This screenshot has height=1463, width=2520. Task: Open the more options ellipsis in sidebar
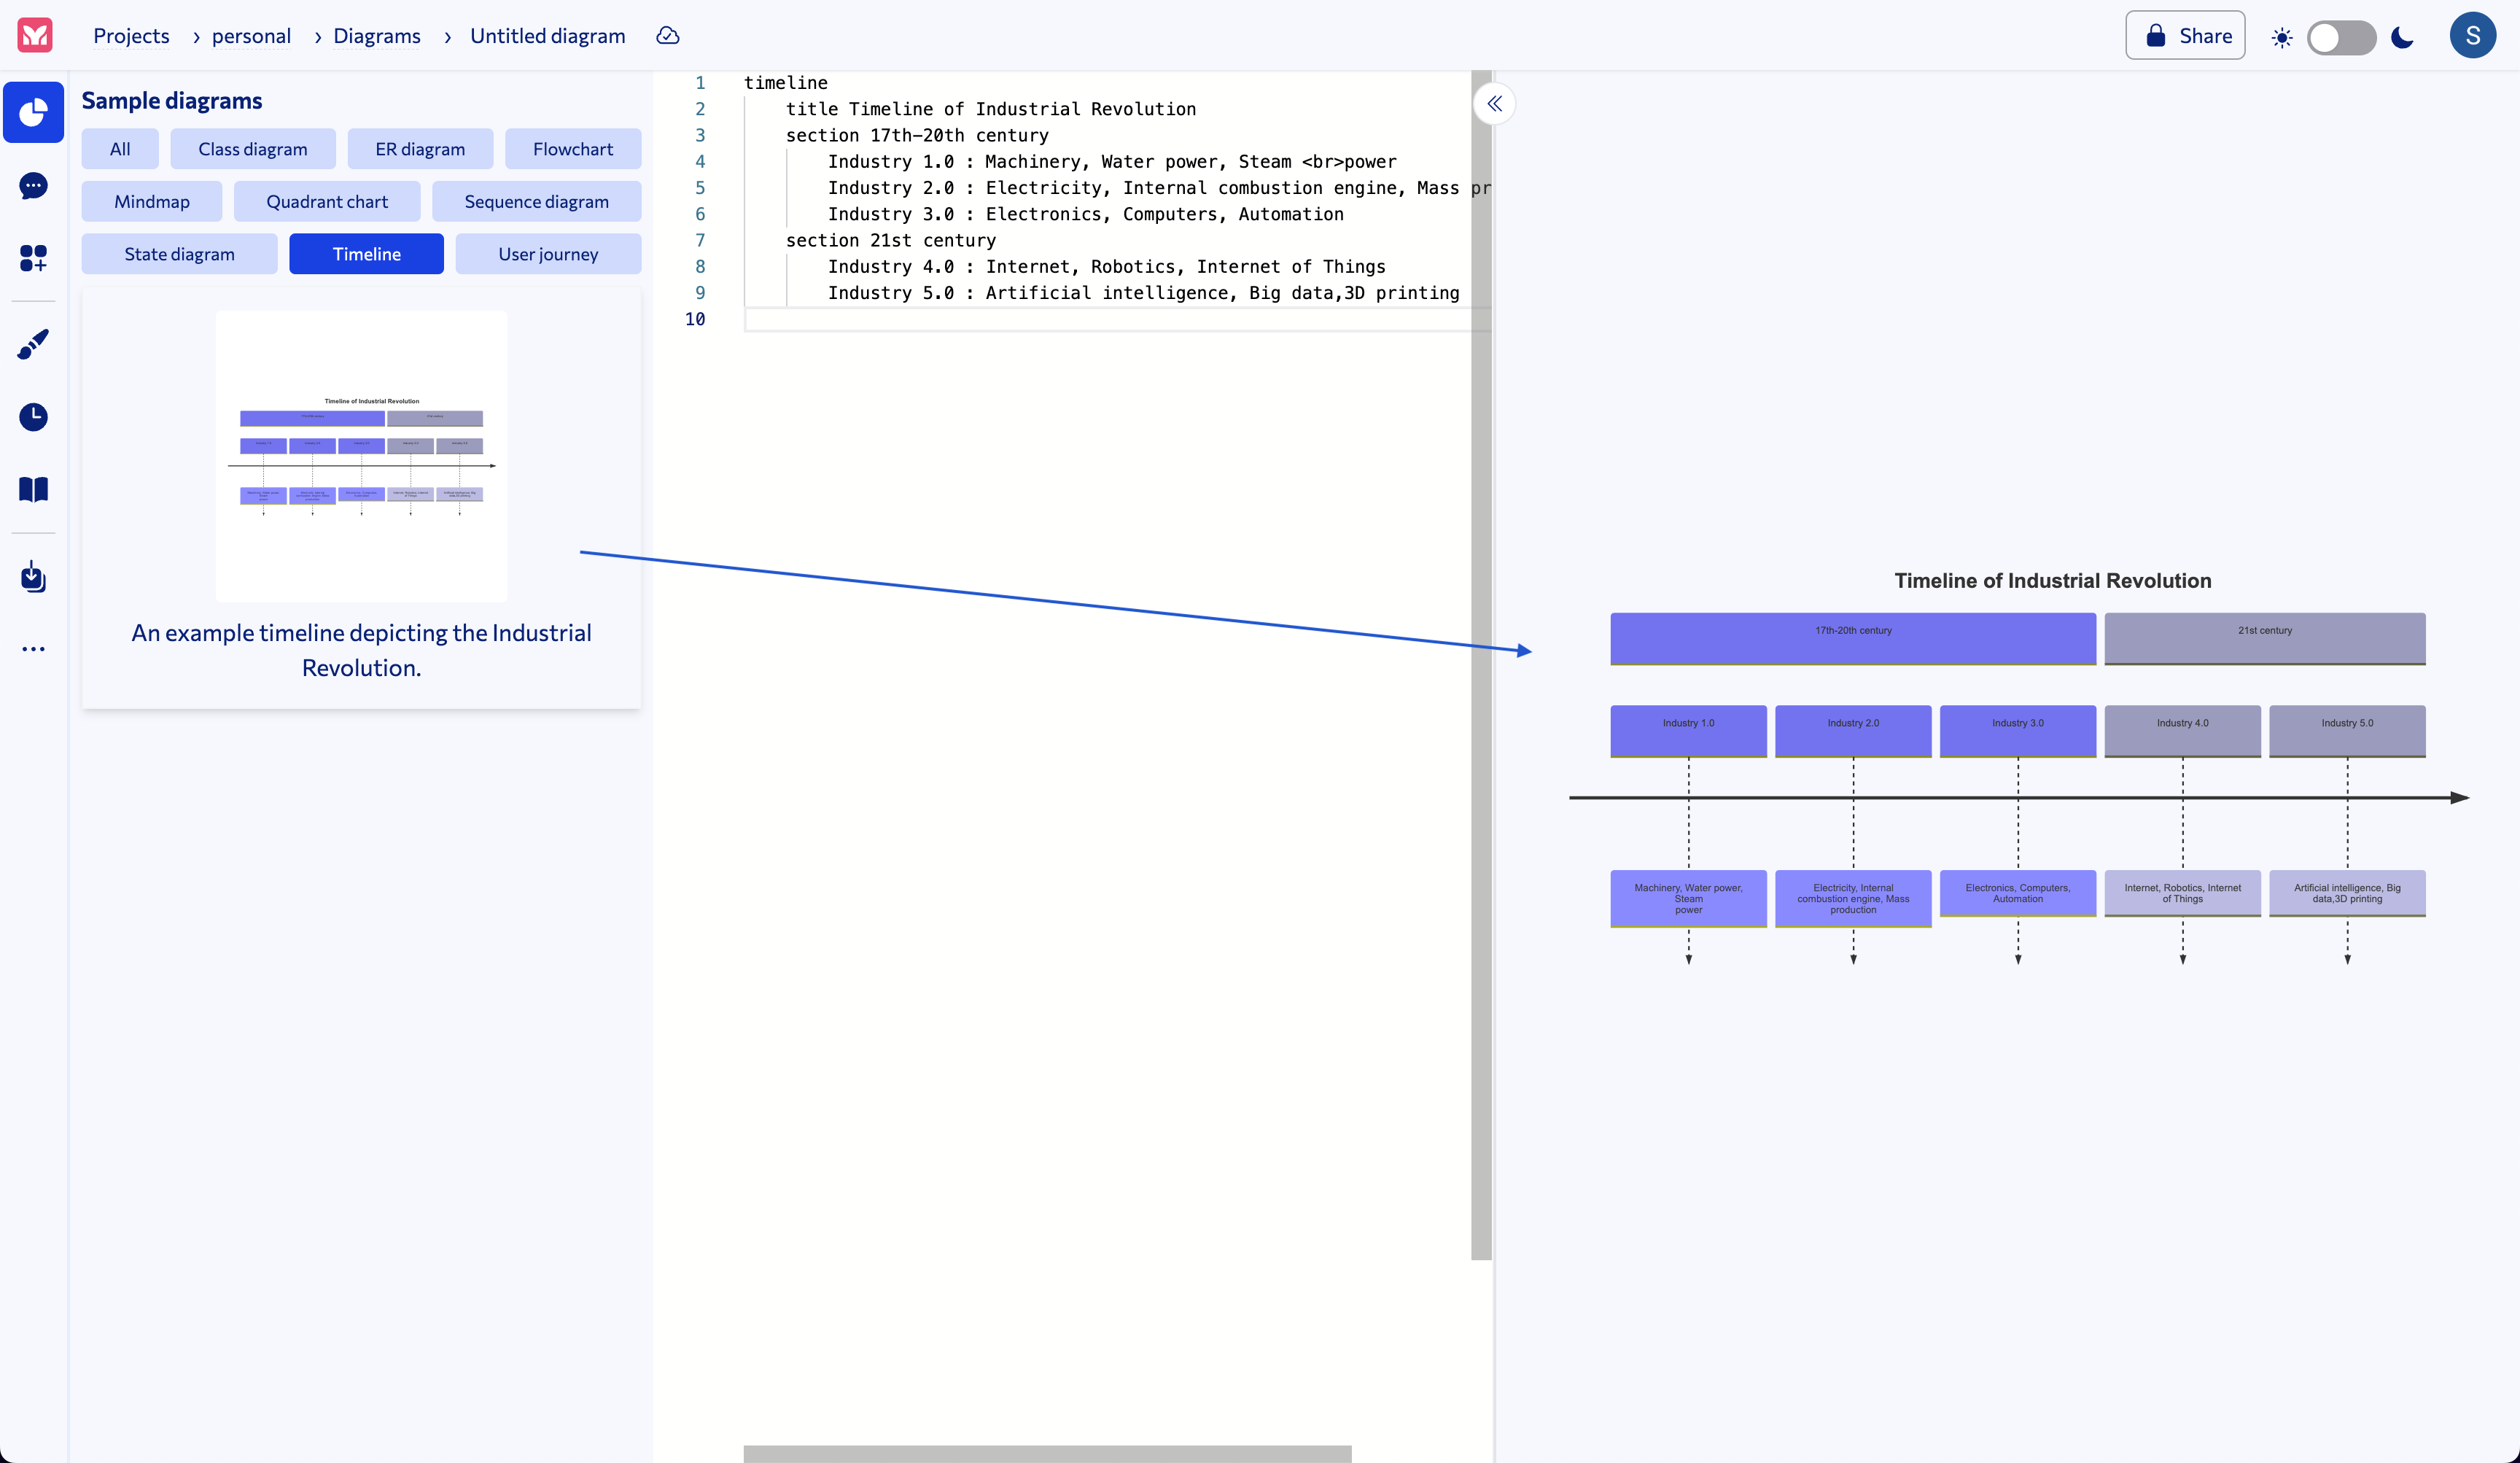coord(33,648)
